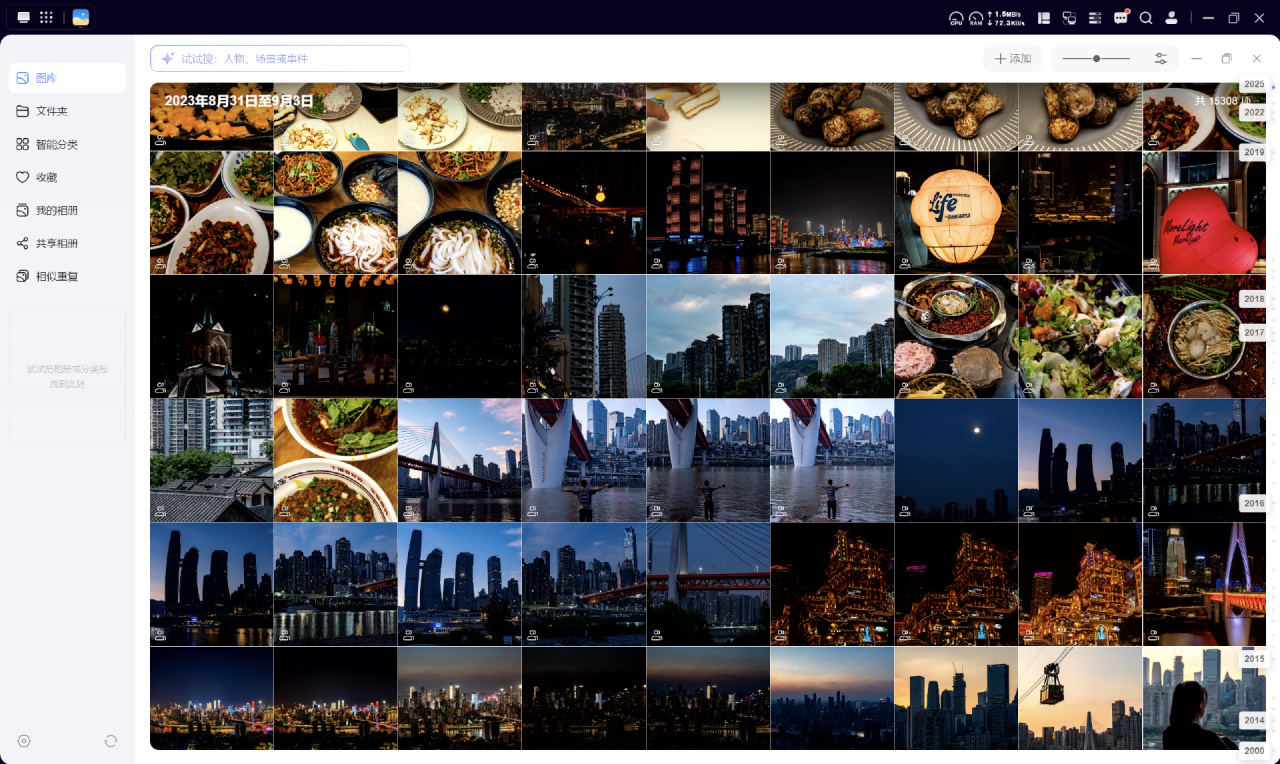This screenshot has width=1280, height=764.
Task: Jump to year 2018 on the timeline
Action: click(1254, 299)
